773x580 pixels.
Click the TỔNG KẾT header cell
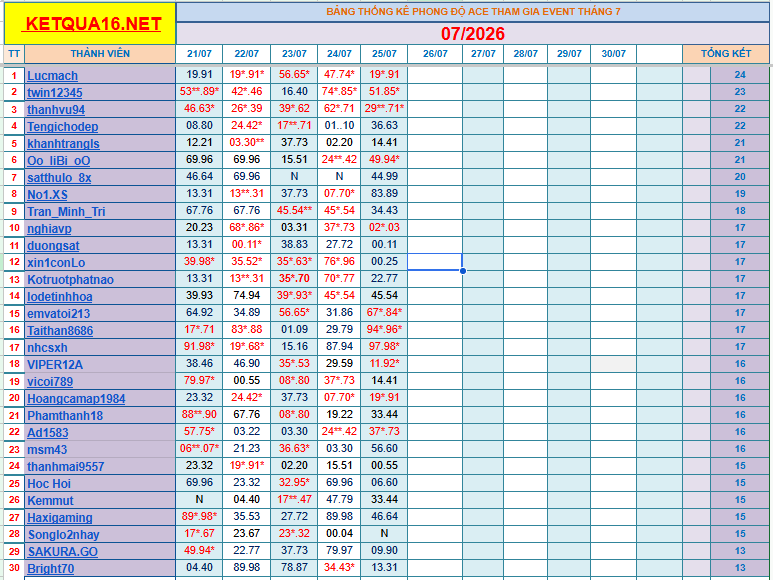click(x=726, y=54)
